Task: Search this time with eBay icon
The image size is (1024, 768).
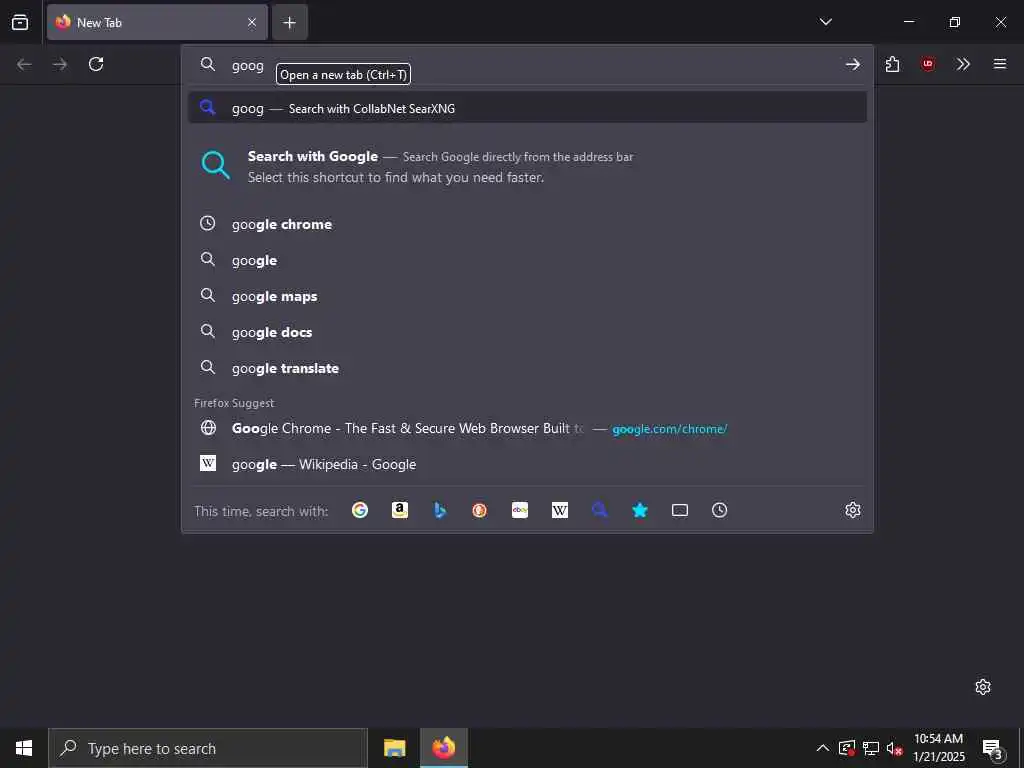Action: point(520,510)
